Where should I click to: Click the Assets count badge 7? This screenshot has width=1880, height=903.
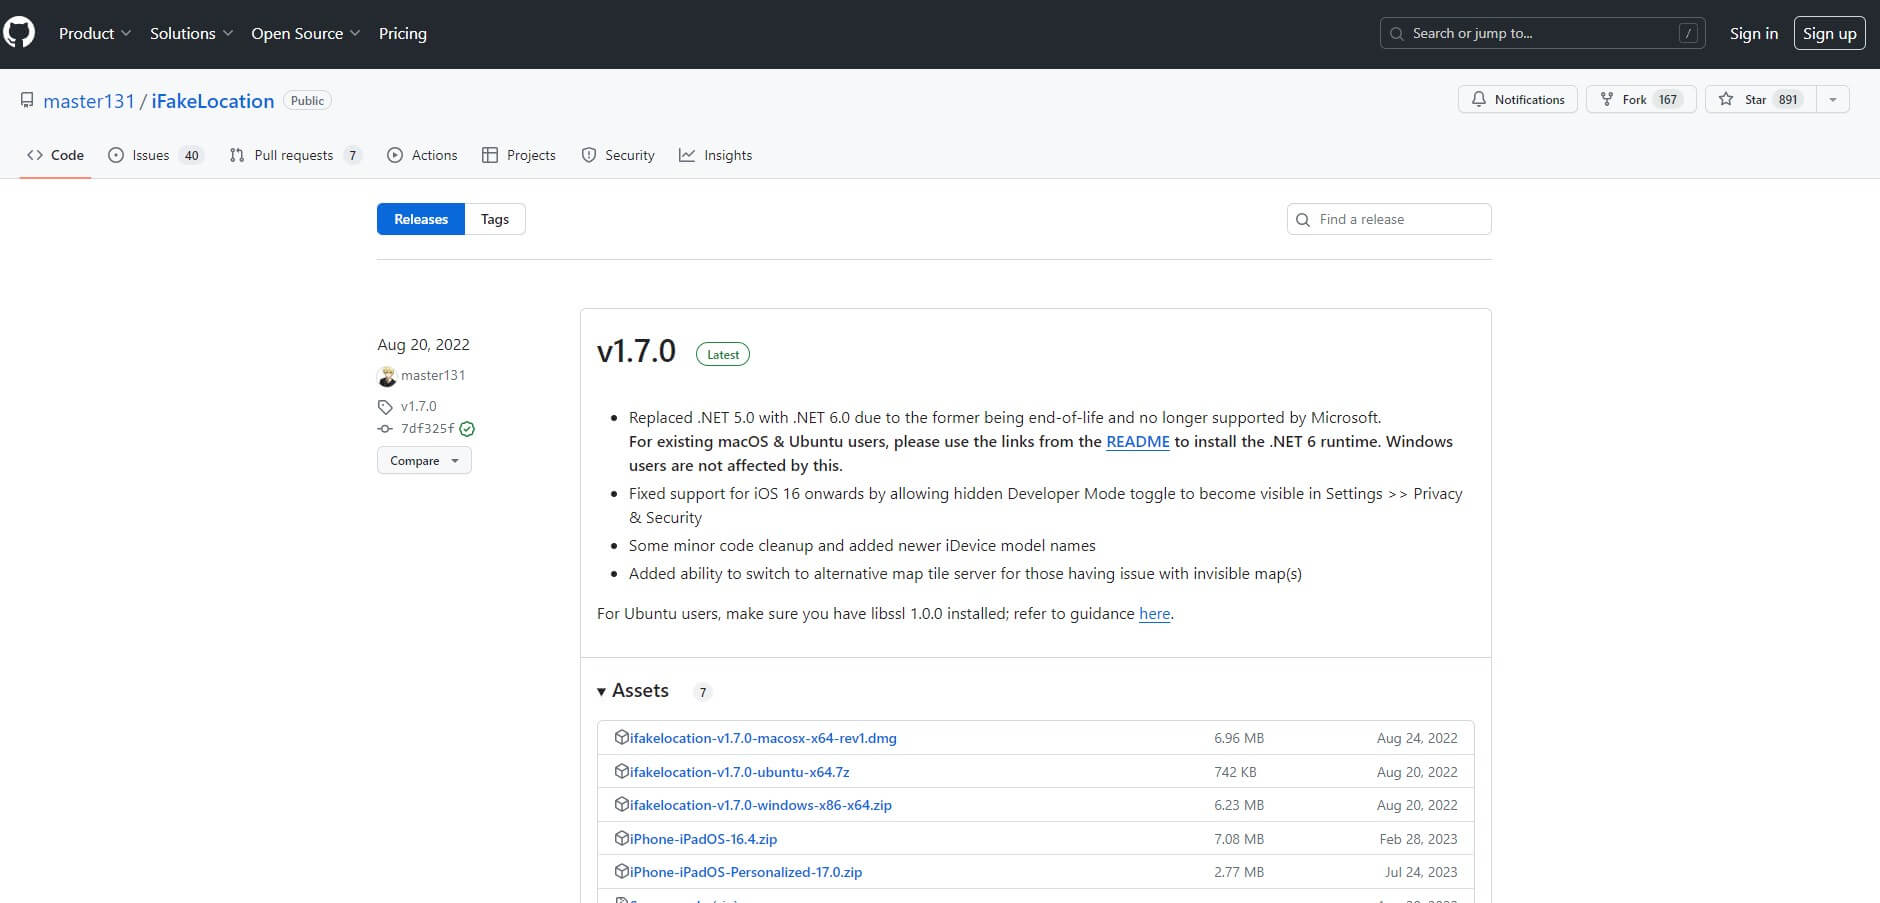coord(703,692)
